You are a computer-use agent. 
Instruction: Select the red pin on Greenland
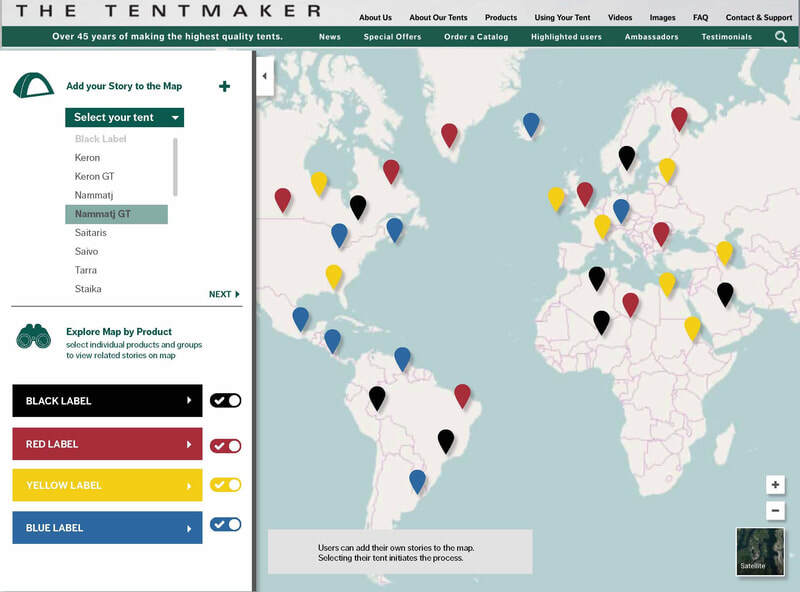[x=449, y=135]
